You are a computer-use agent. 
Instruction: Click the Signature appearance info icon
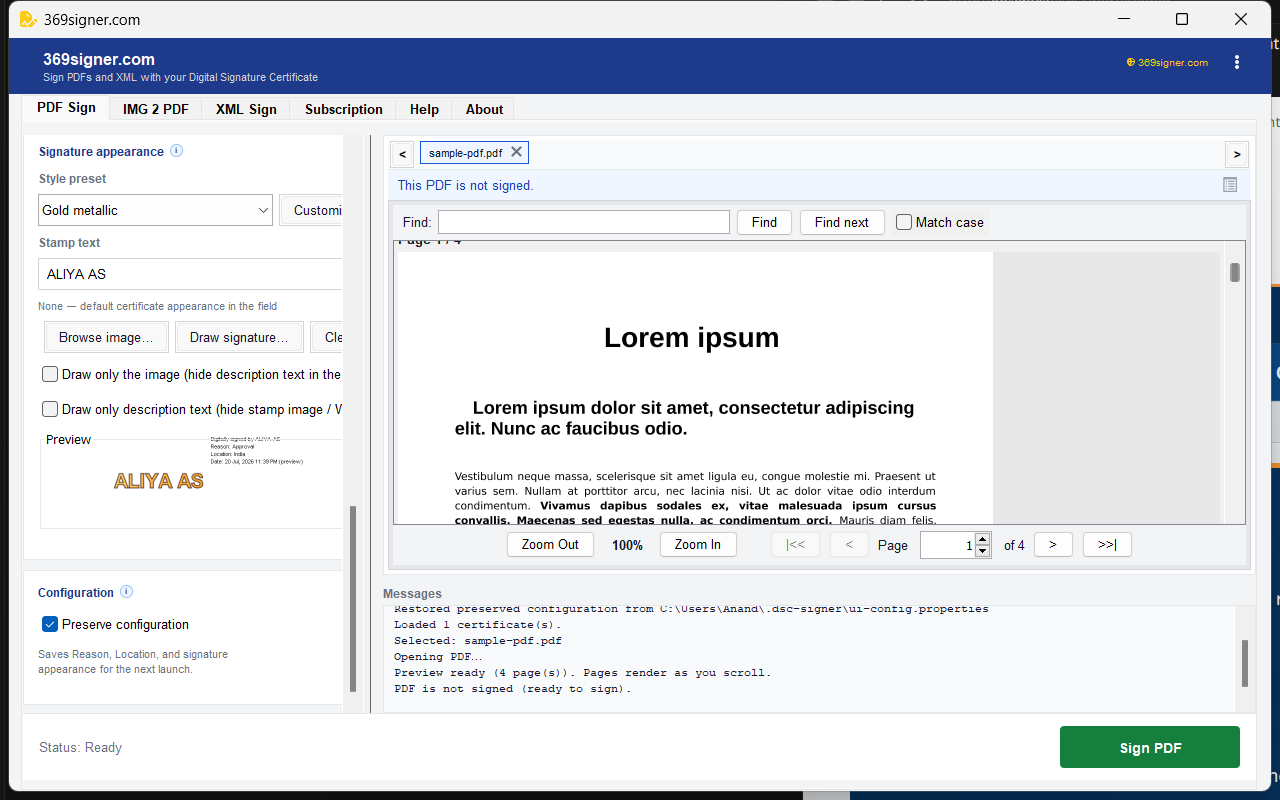pos(177,151)
